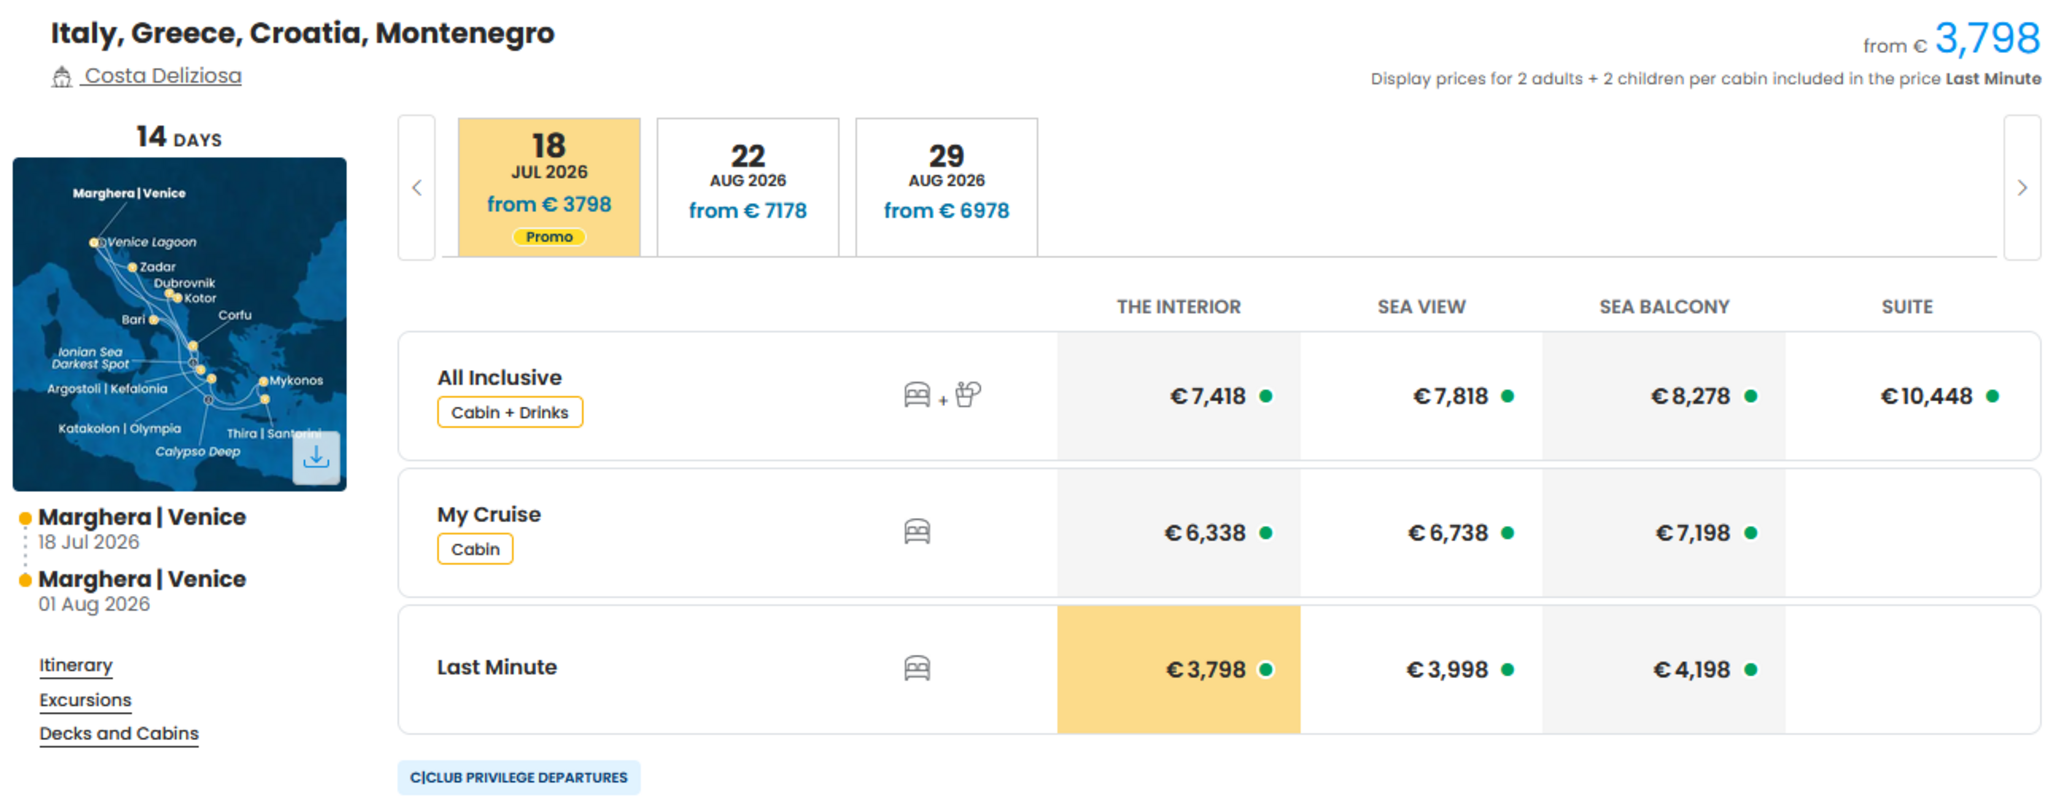Click the Last Minute bed icon
This screenshot has width=2056, height=800.
917,668
